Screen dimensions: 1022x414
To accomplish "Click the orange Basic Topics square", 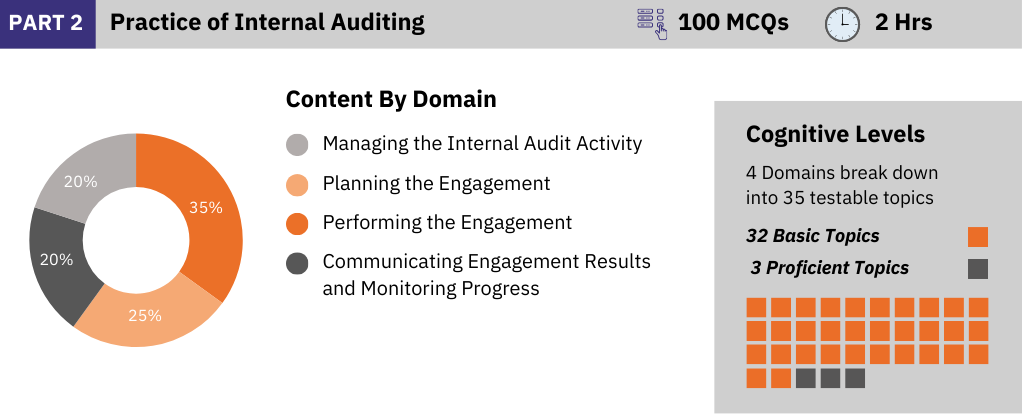I will coord(978,237).
